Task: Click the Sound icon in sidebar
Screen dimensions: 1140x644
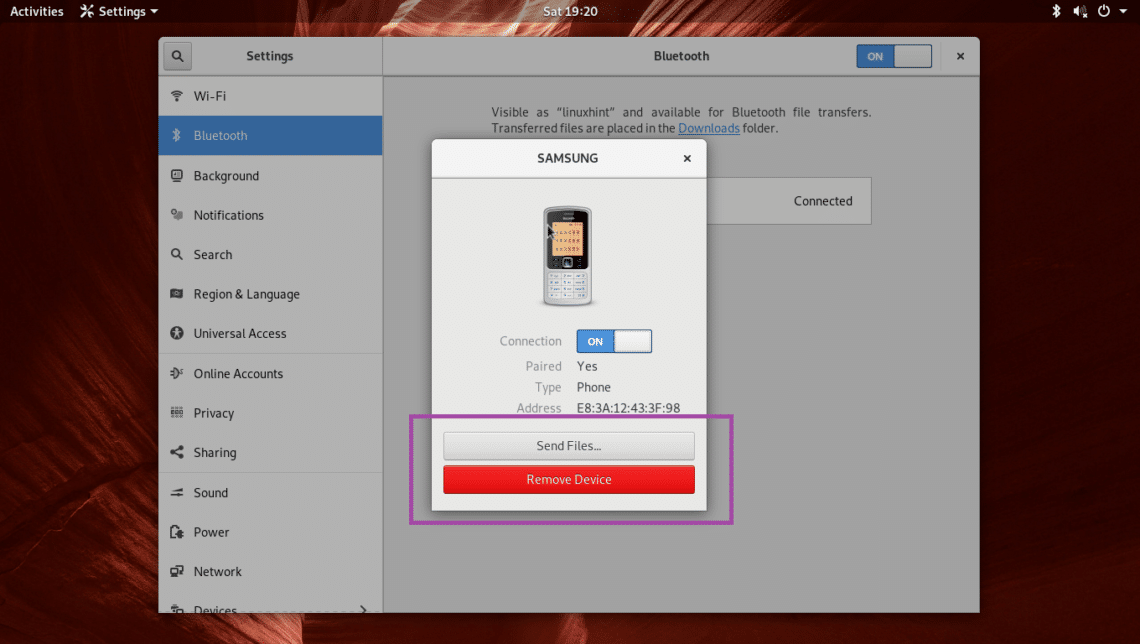Action: point(177,492)
